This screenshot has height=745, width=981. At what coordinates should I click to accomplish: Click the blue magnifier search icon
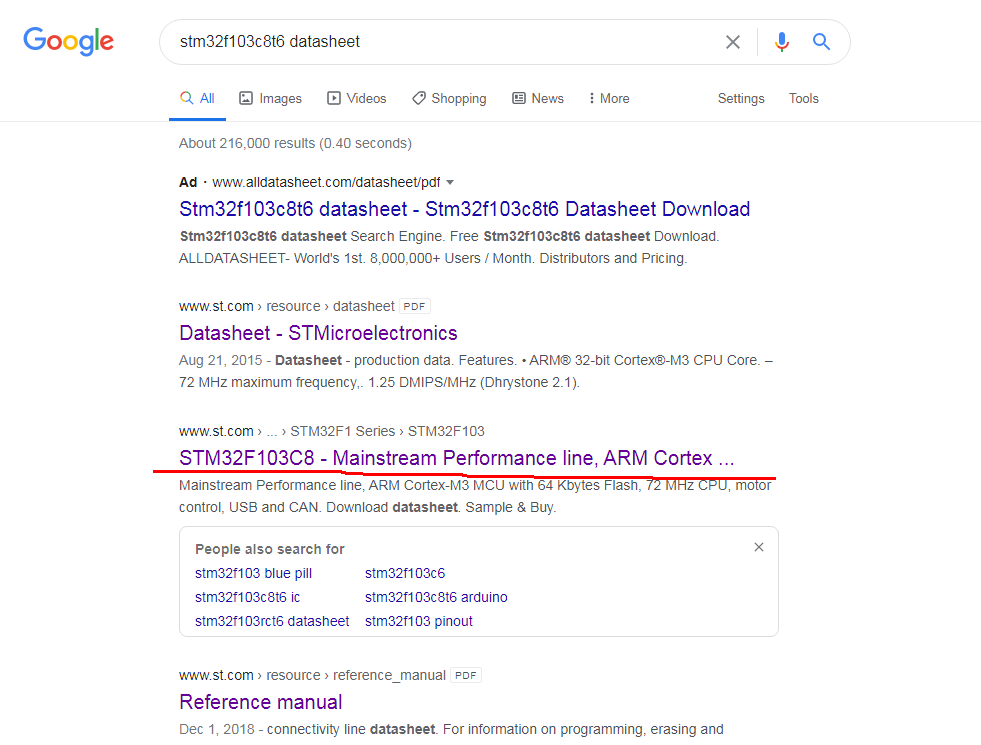coord(821,42)
